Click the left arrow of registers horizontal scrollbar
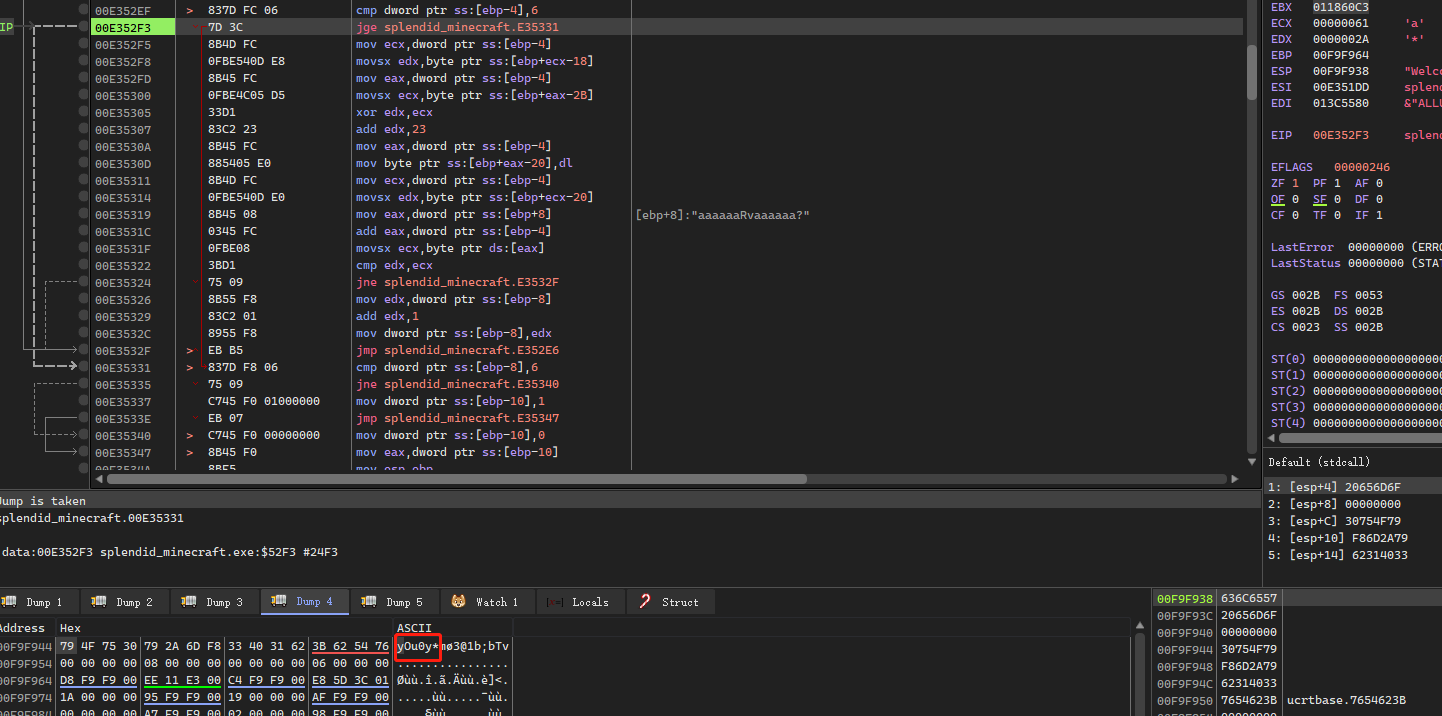 pos(1273,438)
